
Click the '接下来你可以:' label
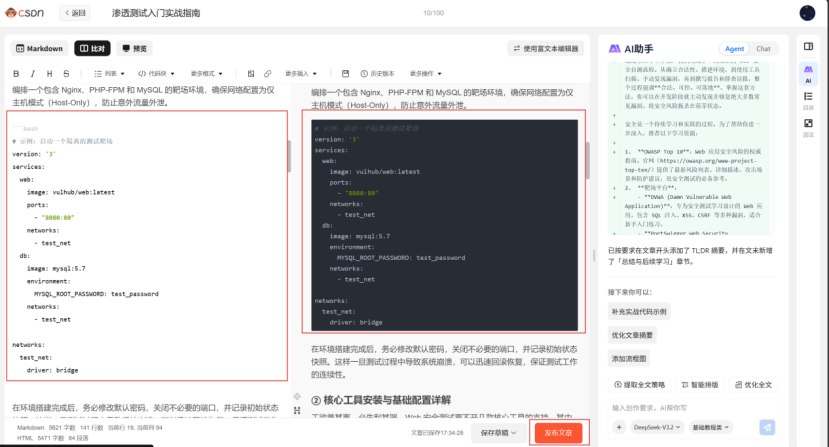tap(630, 292)
